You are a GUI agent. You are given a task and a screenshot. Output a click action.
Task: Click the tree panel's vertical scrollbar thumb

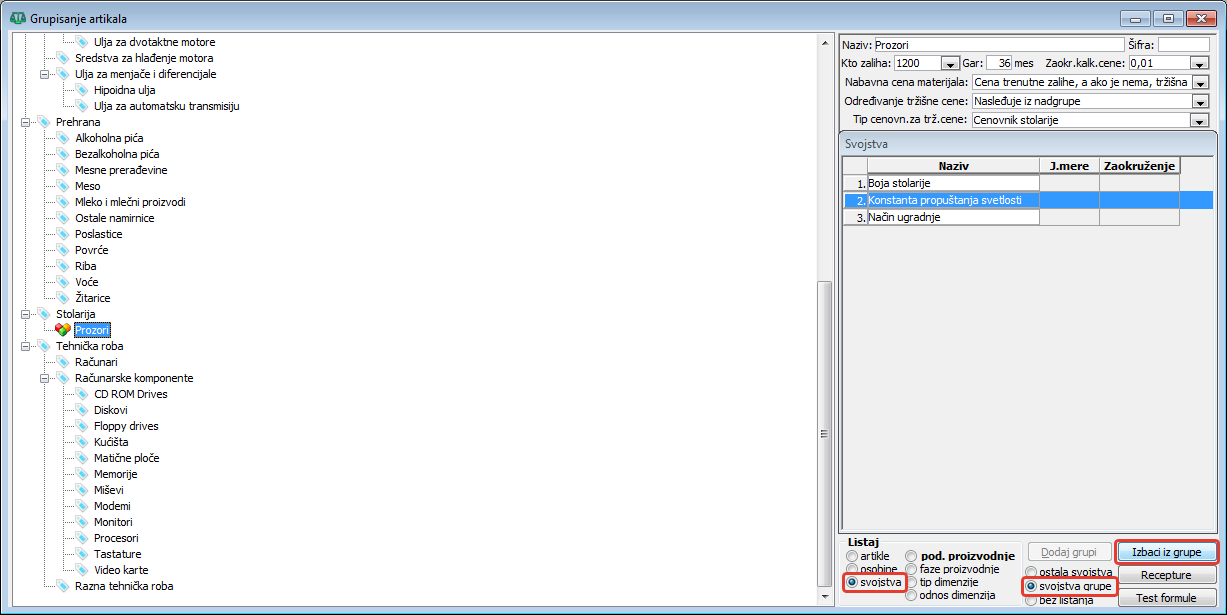tap(825, 435)
